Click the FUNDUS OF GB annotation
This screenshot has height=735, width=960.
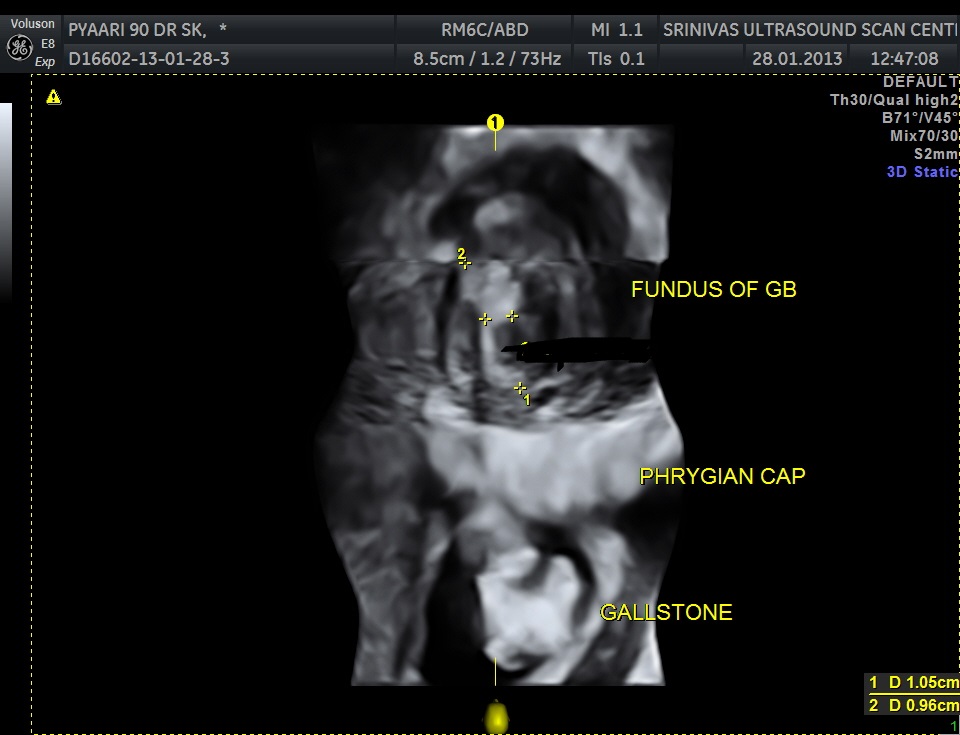[713, 290]
